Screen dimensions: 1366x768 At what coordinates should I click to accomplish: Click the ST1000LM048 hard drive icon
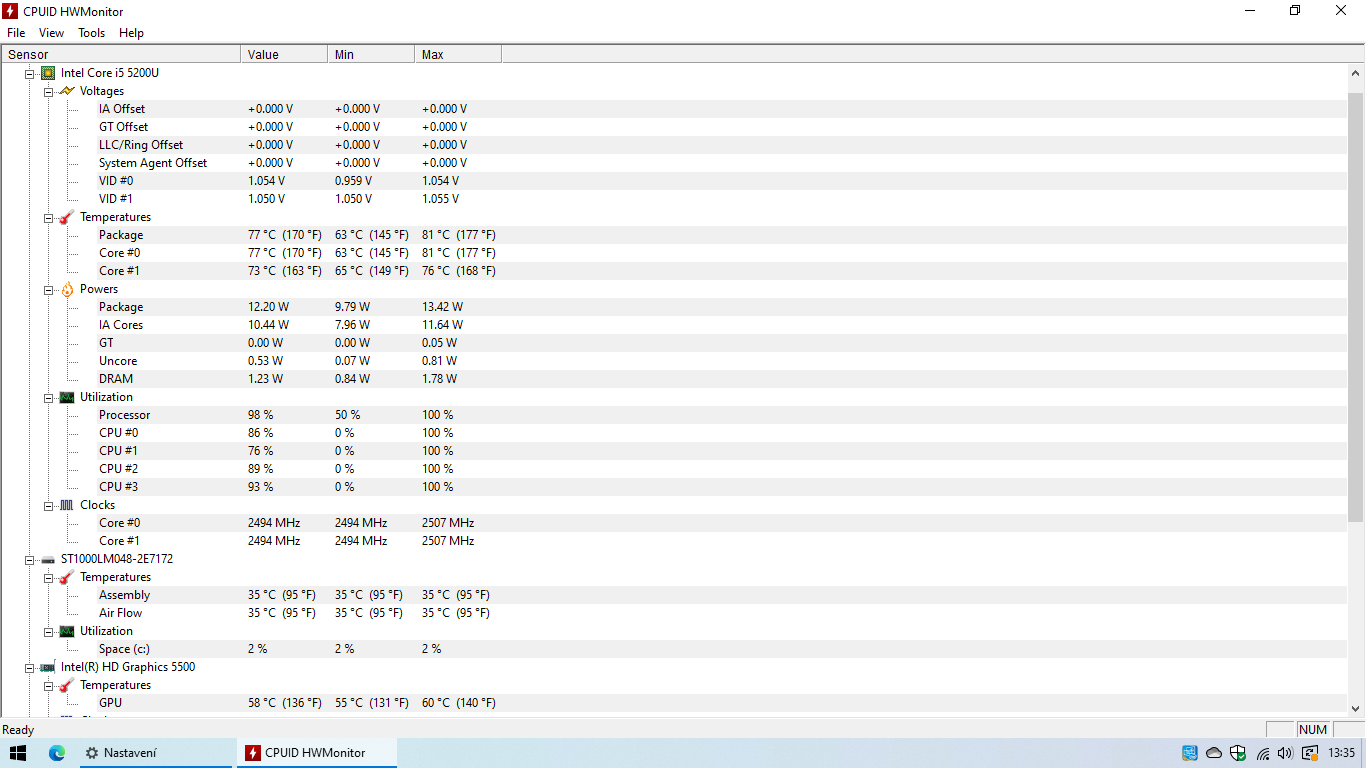pos(48,559)
